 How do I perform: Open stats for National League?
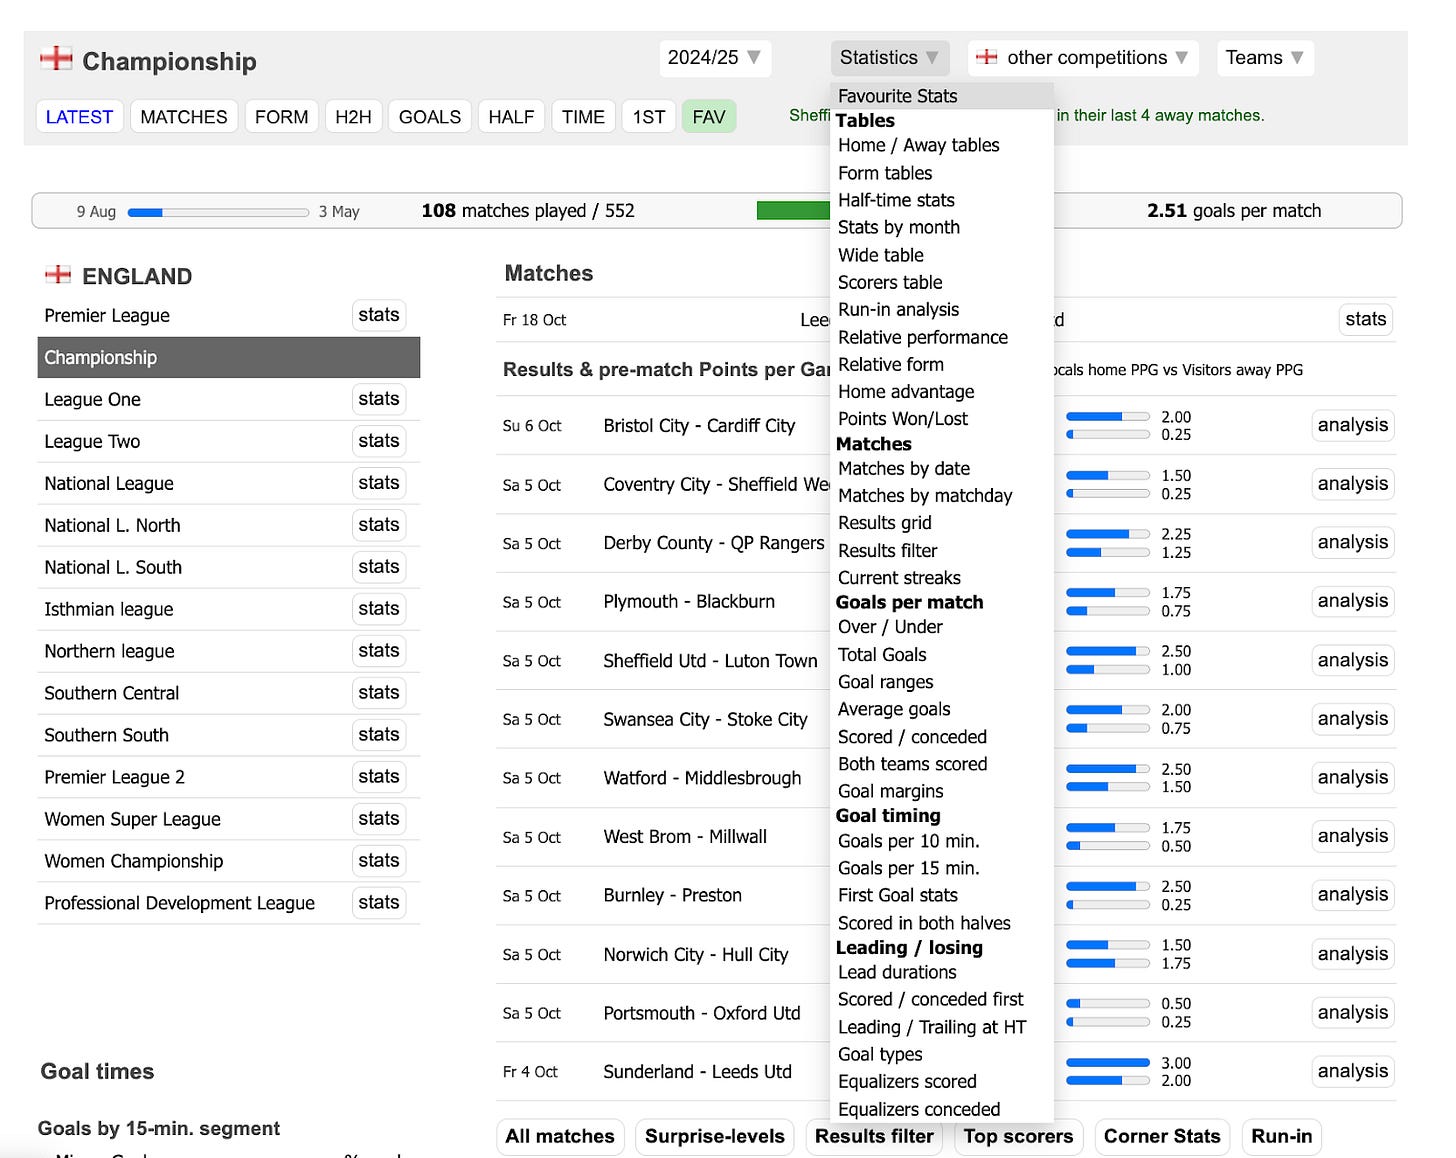point(379,483)
